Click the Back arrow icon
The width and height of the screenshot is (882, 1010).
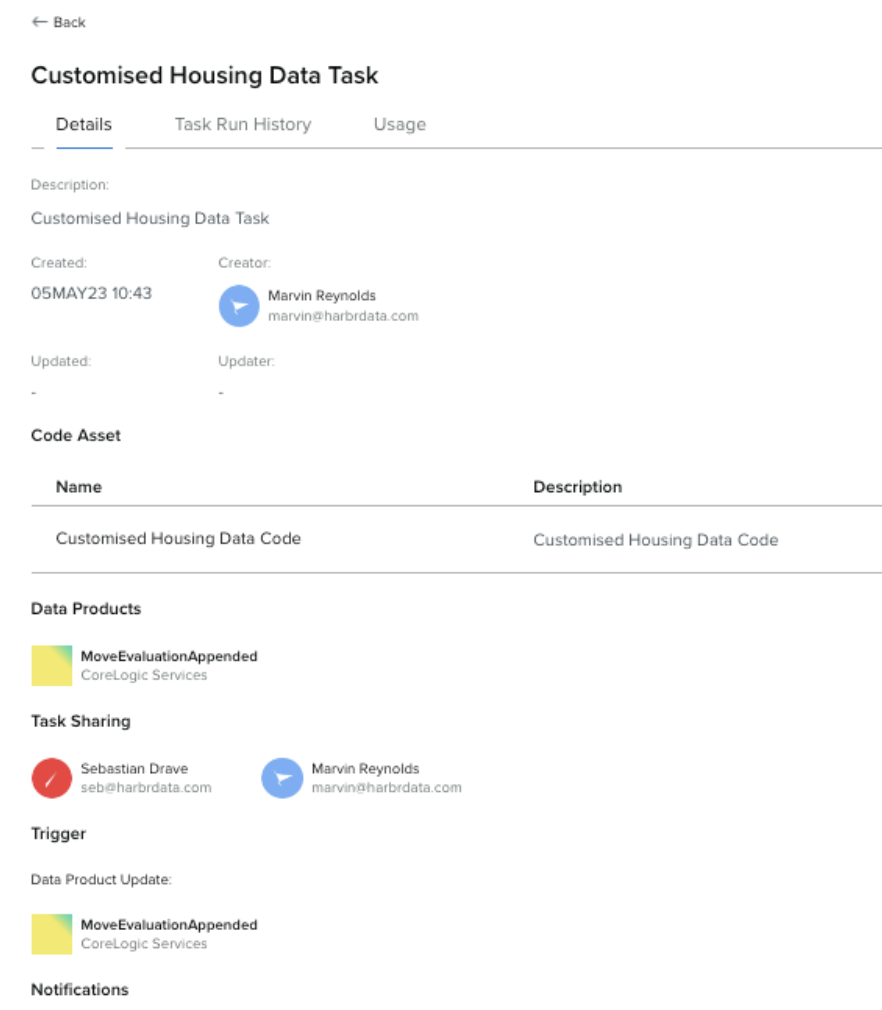click(x=39, y=22)
